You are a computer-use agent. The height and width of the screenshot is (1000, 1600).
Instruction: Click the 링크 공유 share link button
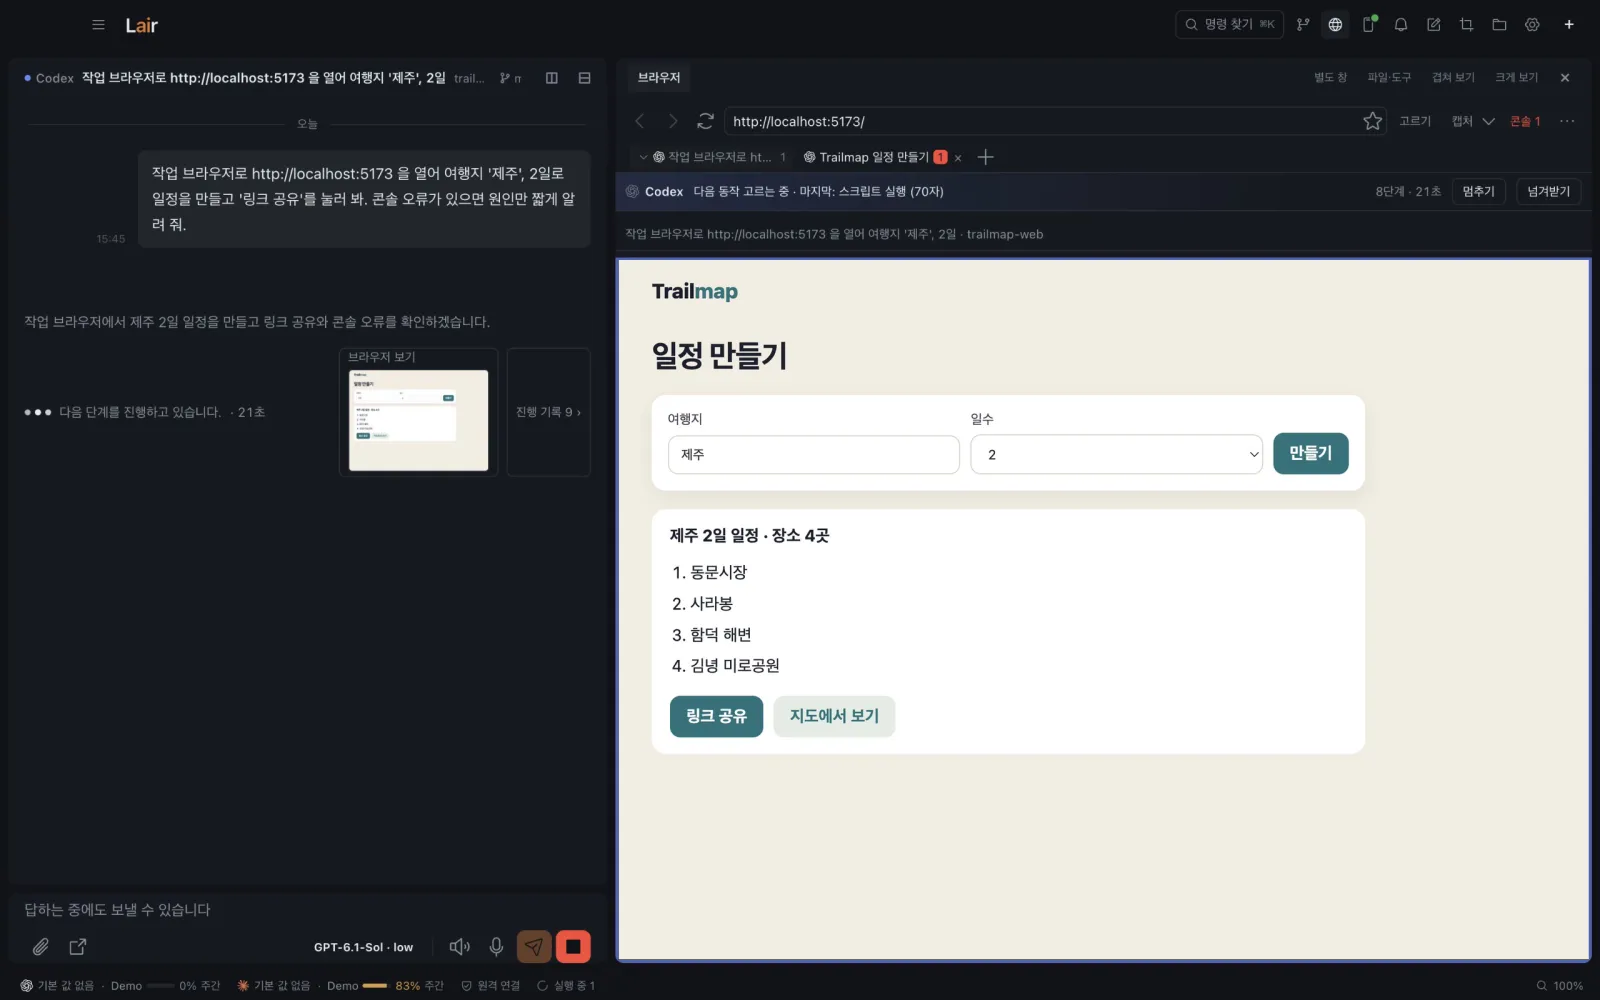pos(716,716)
